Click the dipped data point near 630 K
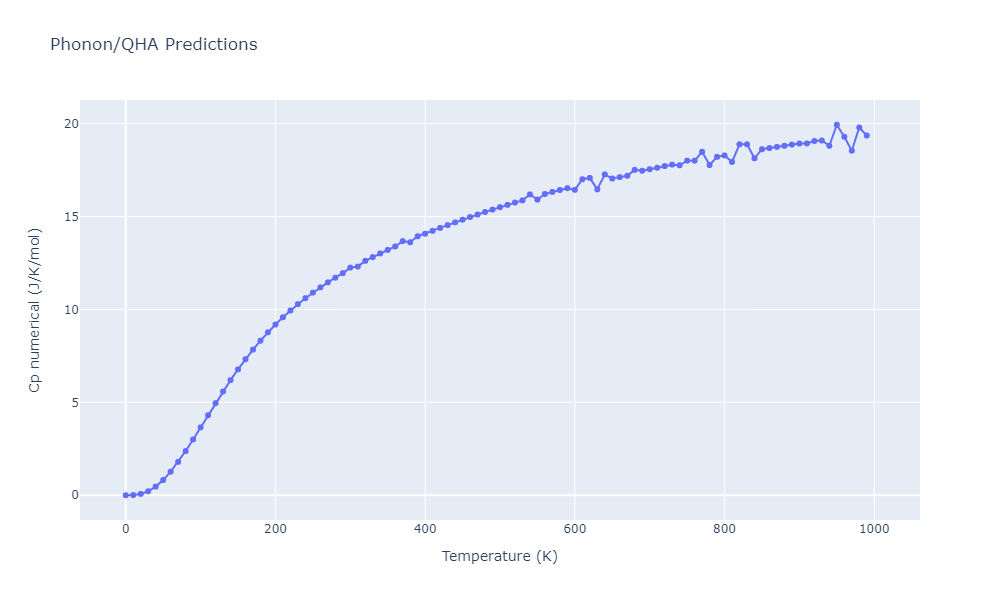The image size is (1000, 600). (x=597, y=189)
